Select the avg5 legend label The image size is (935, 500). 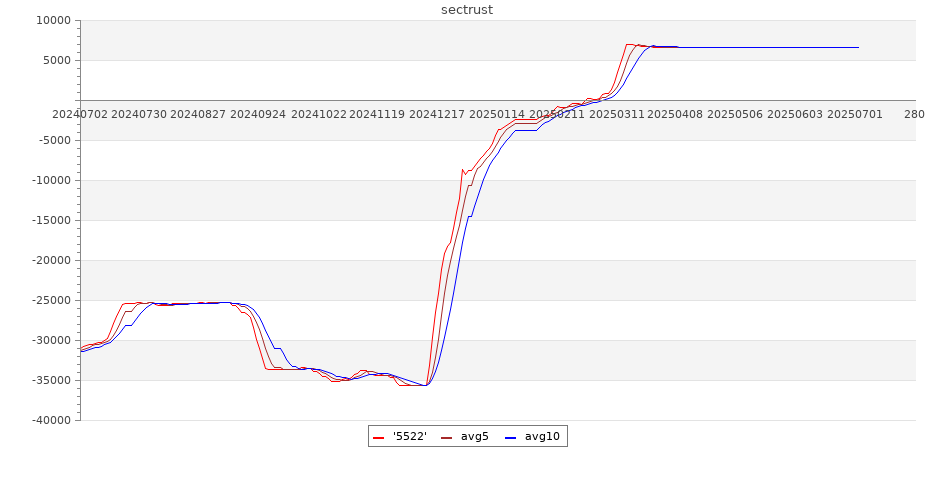(x=475, y=437)
